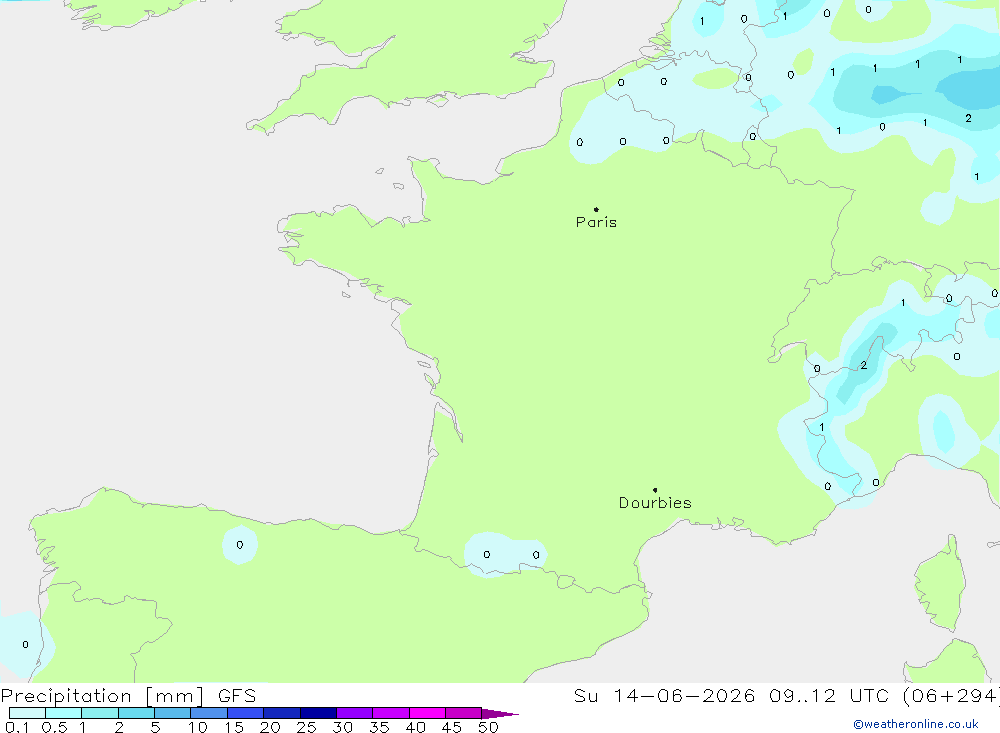This screenshot has width=1000, height=733.
Task: Click the purple 30 mm legend swatch
Action: [x=354, y=713]
